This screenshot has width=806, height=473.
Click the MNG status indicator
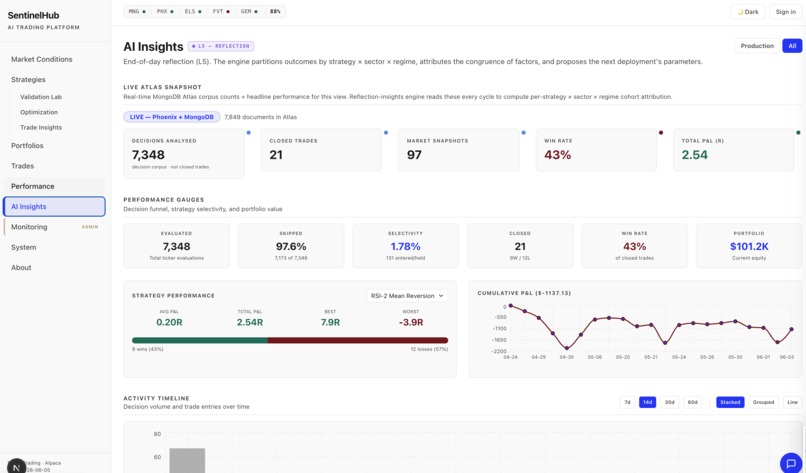[137, 11]
